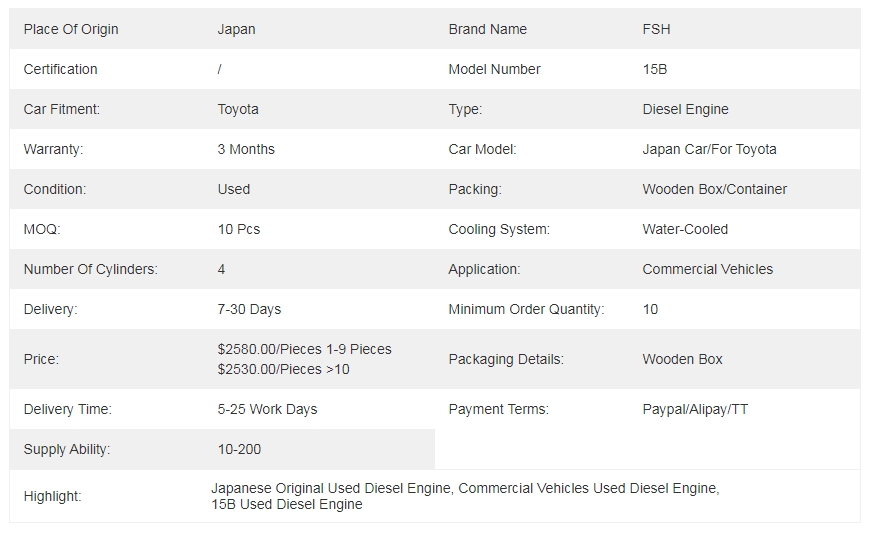Click the Paypal/Alipay/TT payment terms value
Image resolution: width=869 pixels, height=533 pixels.
(695, 409)
